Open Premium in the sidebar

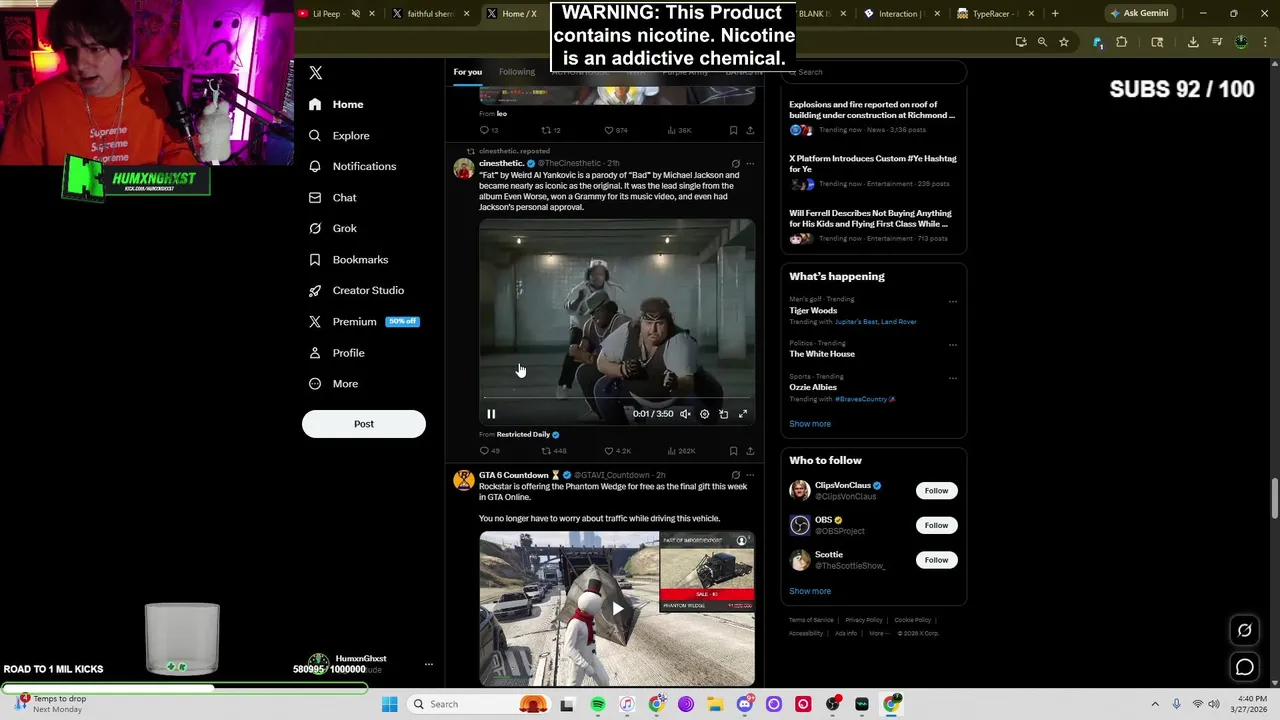[364, 321]
